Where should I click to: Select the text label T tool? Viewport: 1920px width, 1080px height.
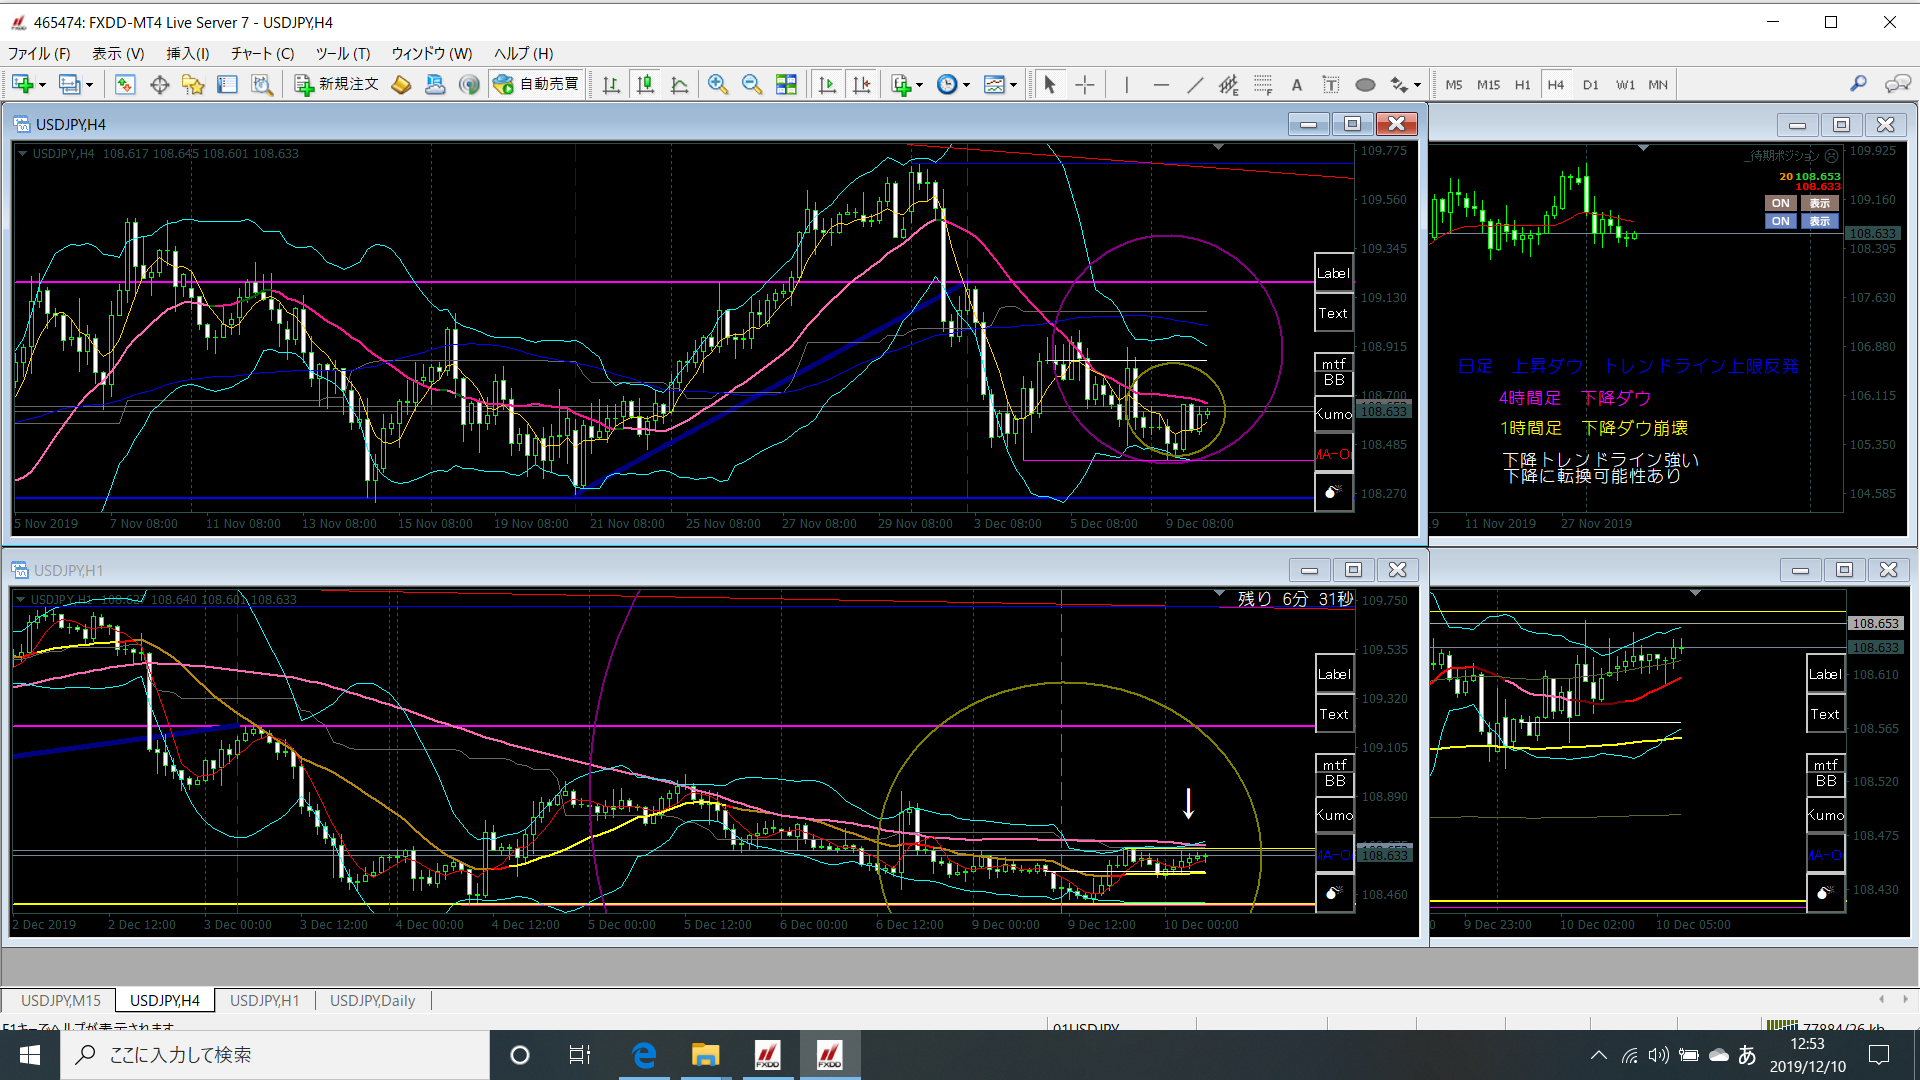(x=1331, y=85)
